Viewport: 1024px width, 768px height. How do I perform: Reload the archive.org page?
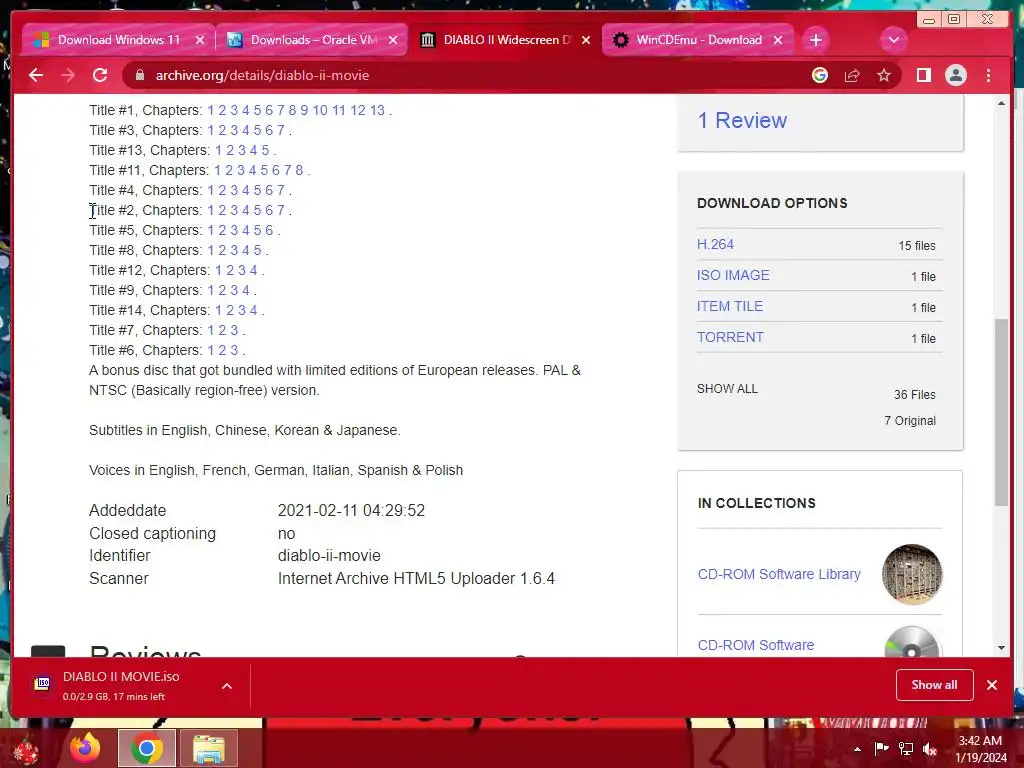point(100,75)
